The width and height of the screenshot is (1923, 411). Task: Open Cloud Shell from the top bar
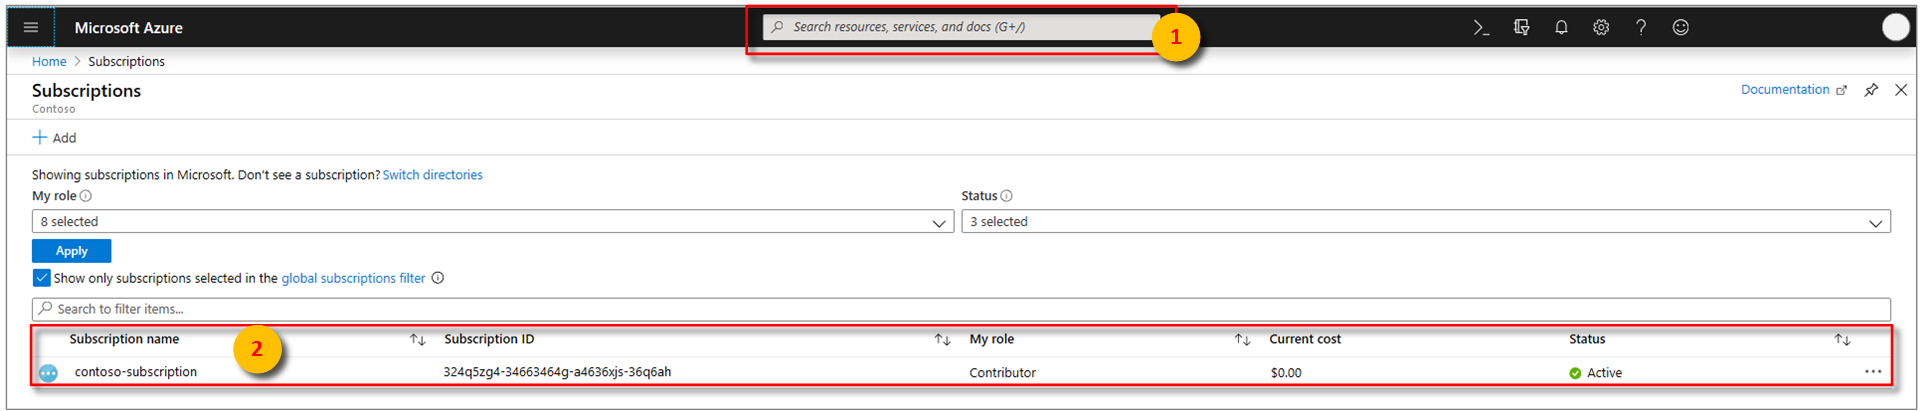click(x=1481, y=28)
